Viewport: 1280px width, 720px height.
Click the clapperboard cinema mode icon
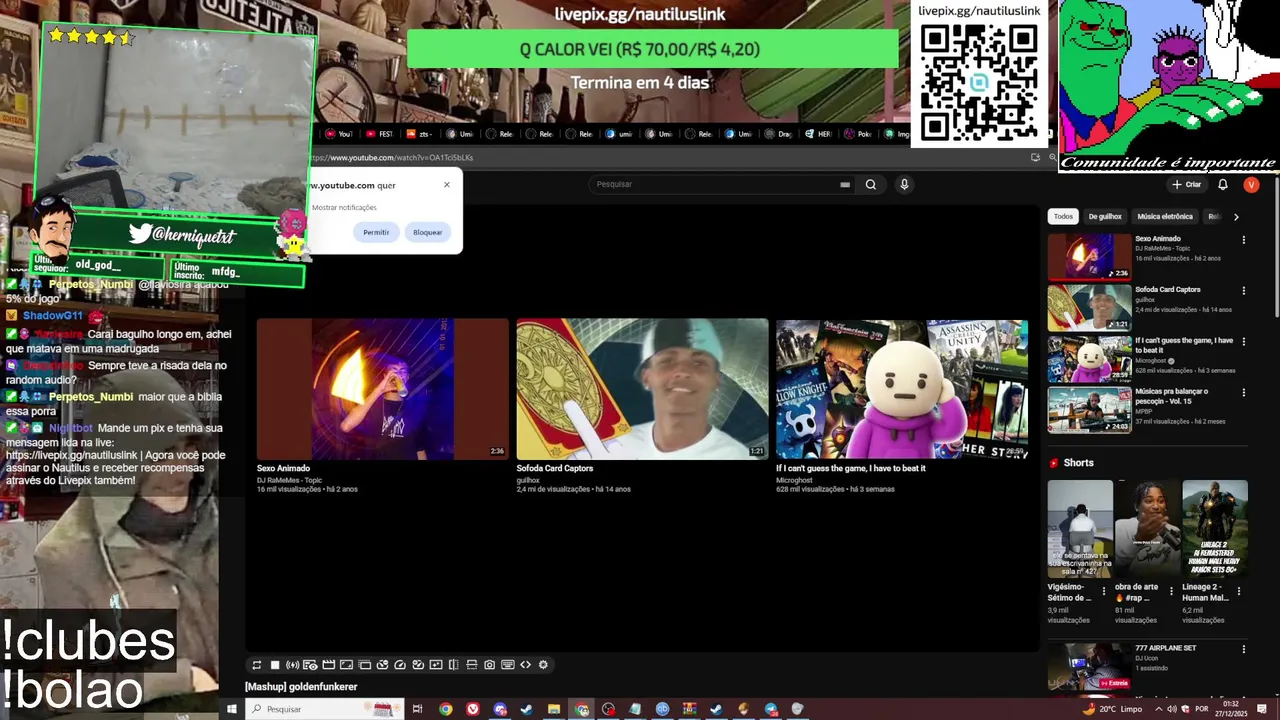328,665
